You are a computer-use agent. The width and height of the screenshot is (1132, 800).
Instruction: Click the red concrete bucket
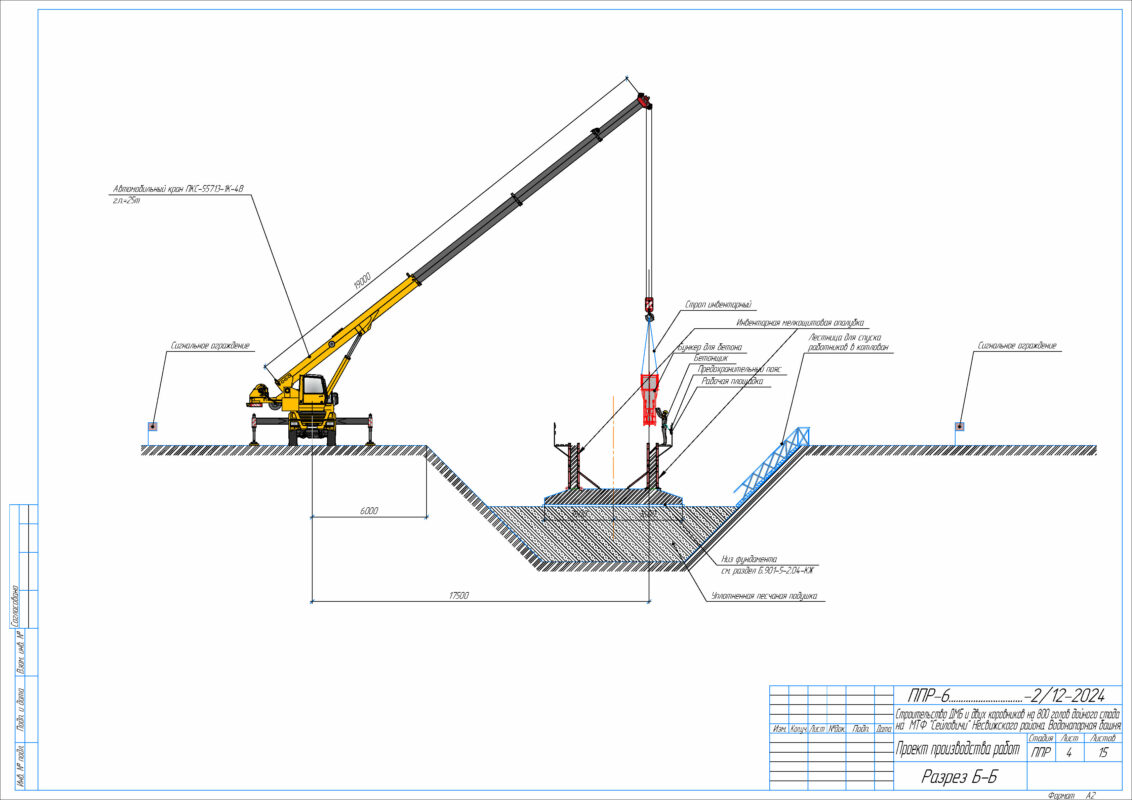pyautogui.click(x=649, y=399)
